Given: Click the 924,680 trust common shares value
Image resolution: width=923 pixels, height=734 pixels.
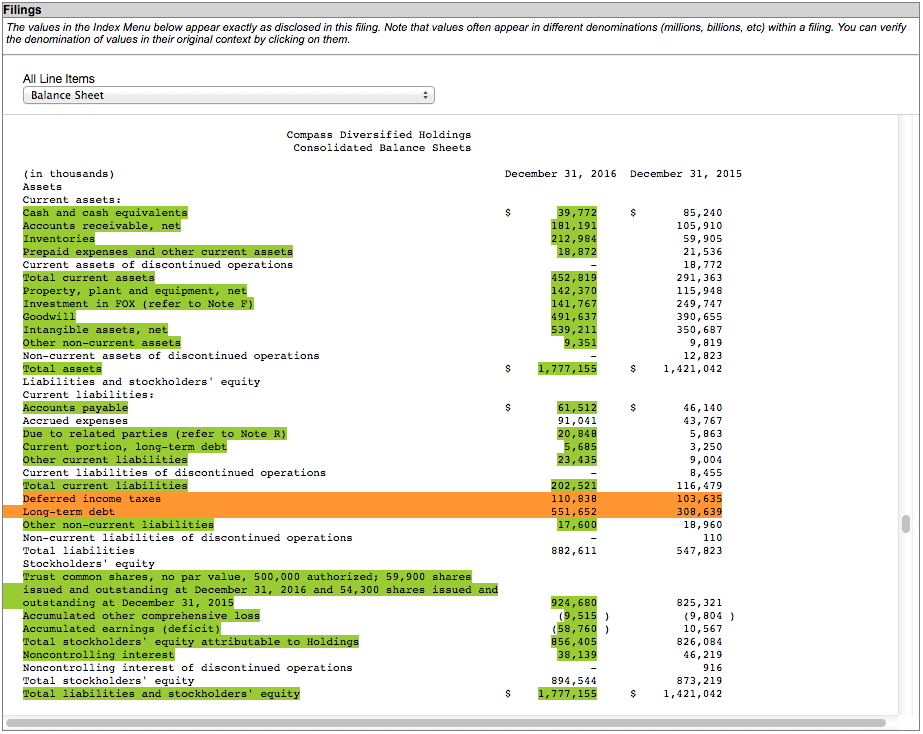Looking at the screenshot, I should point(574,603).
